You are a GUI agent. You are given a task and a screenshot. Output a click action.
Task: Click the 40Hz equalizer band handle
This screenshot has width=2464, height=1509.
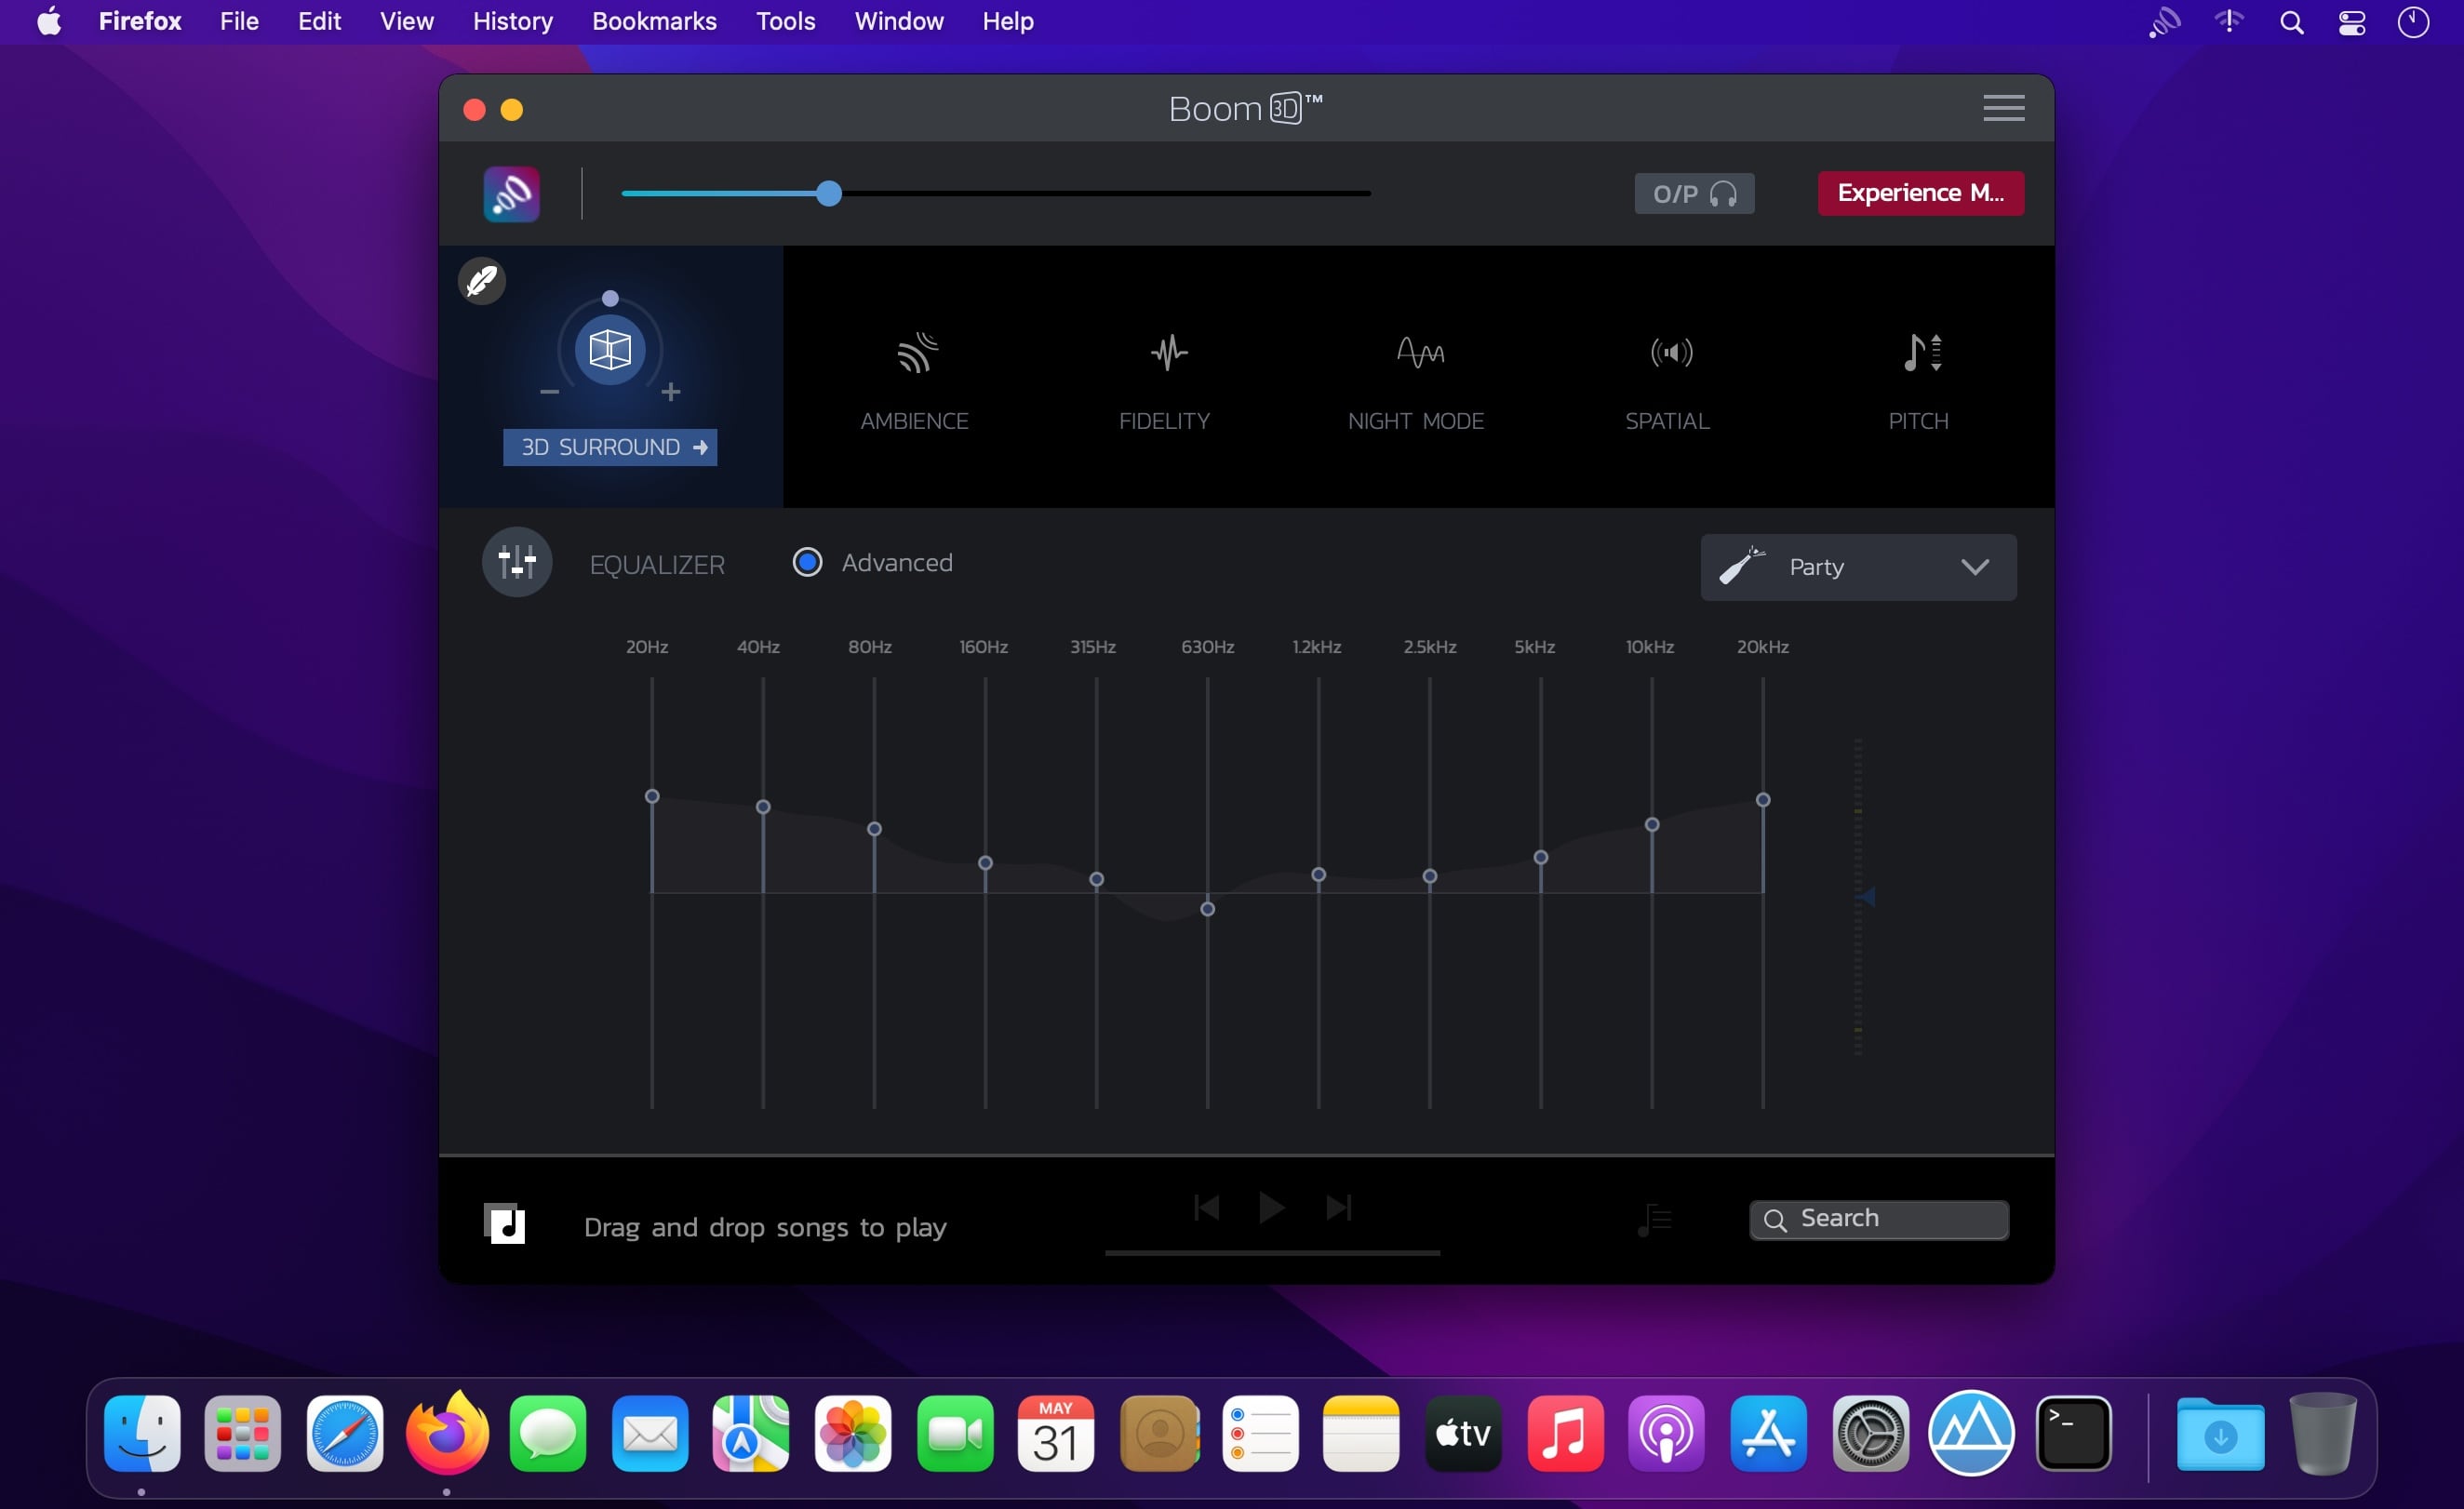[x=763, y=806]
